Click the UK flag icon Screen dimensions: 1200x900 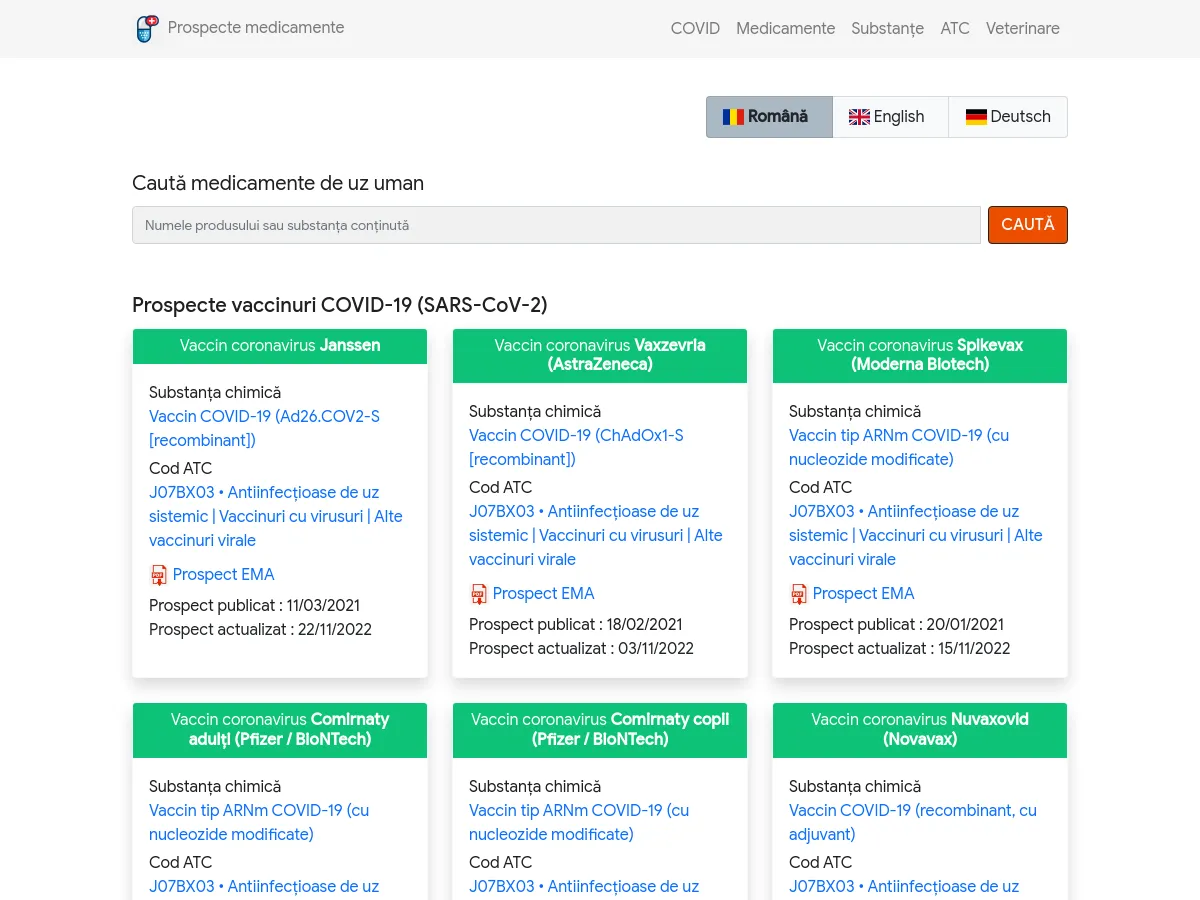(x=859, y=117)
